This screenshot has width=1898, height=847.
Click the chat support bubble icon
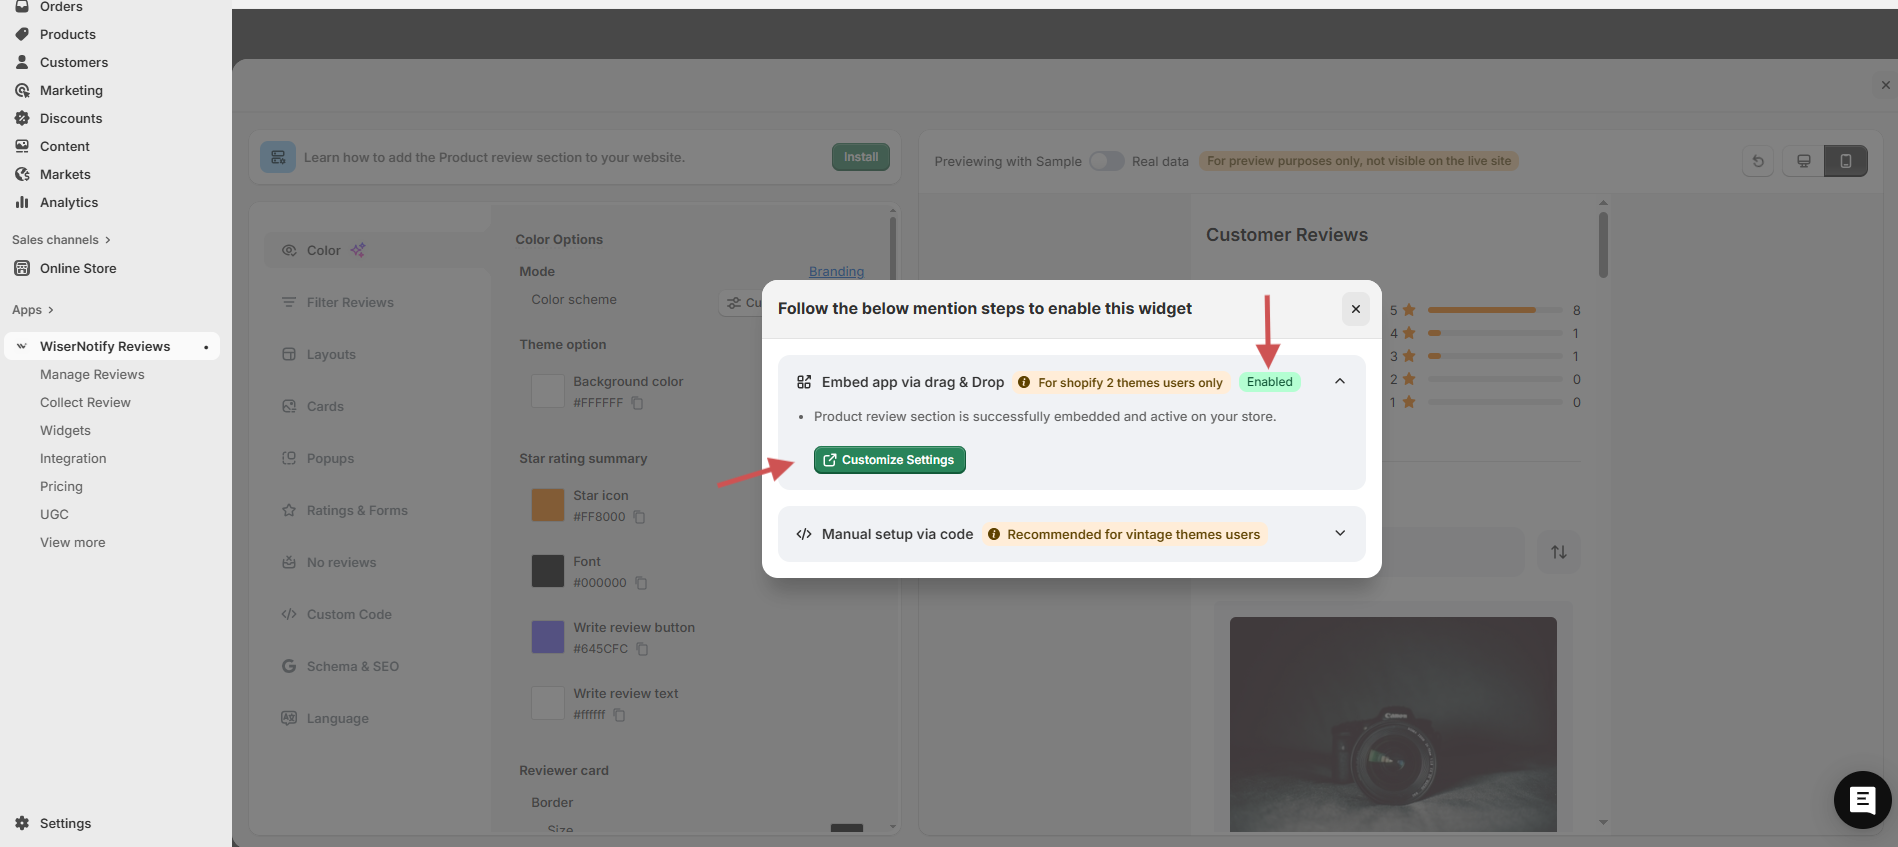point(1861,800)
